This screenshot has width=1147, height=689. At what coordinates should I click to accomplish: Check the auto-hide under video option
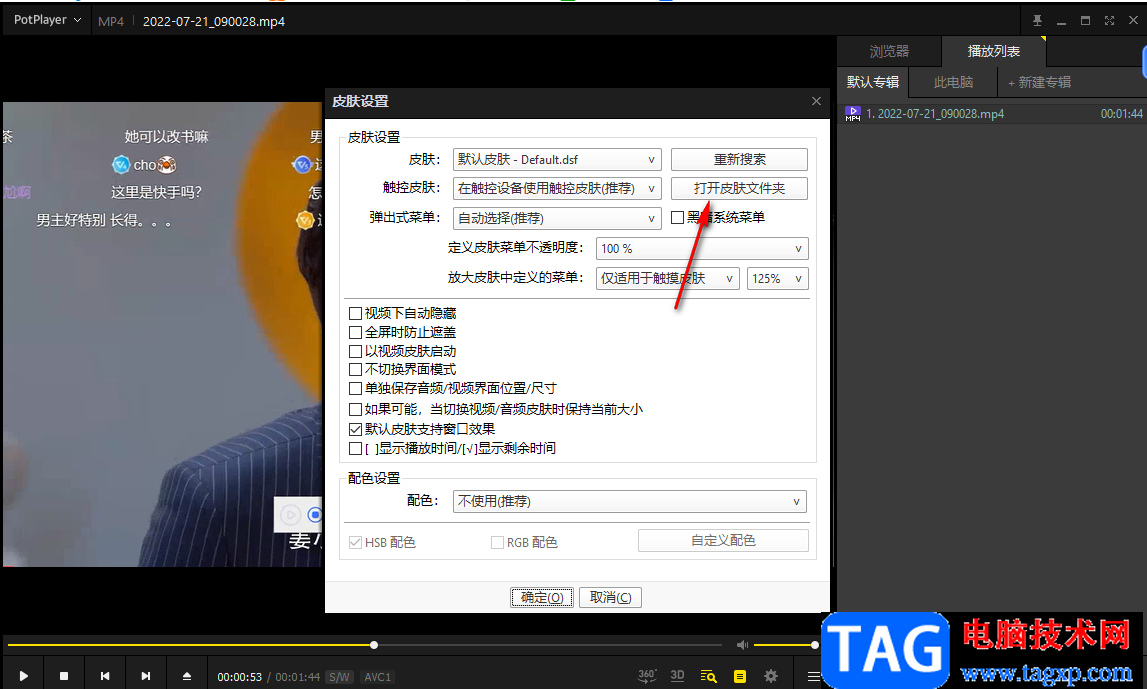356,313
